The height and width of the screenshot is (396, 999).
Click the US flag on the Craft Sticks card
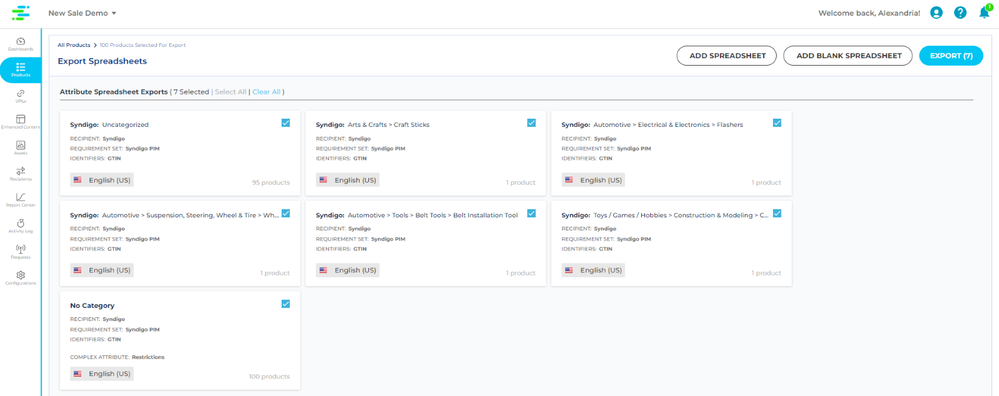coord(323,180)
